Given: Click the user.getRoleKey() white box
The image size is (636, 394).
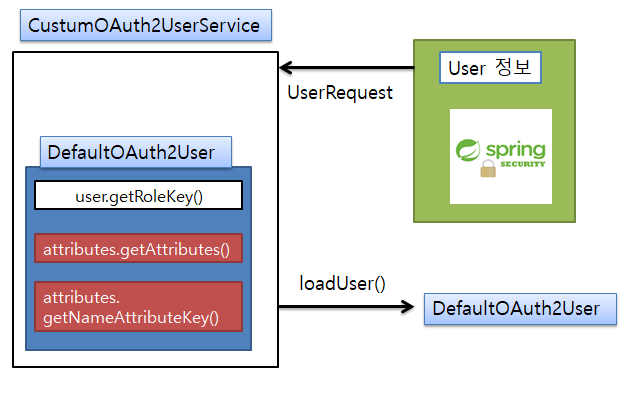Looking at the screenshot, I should (x=138, y=195).
